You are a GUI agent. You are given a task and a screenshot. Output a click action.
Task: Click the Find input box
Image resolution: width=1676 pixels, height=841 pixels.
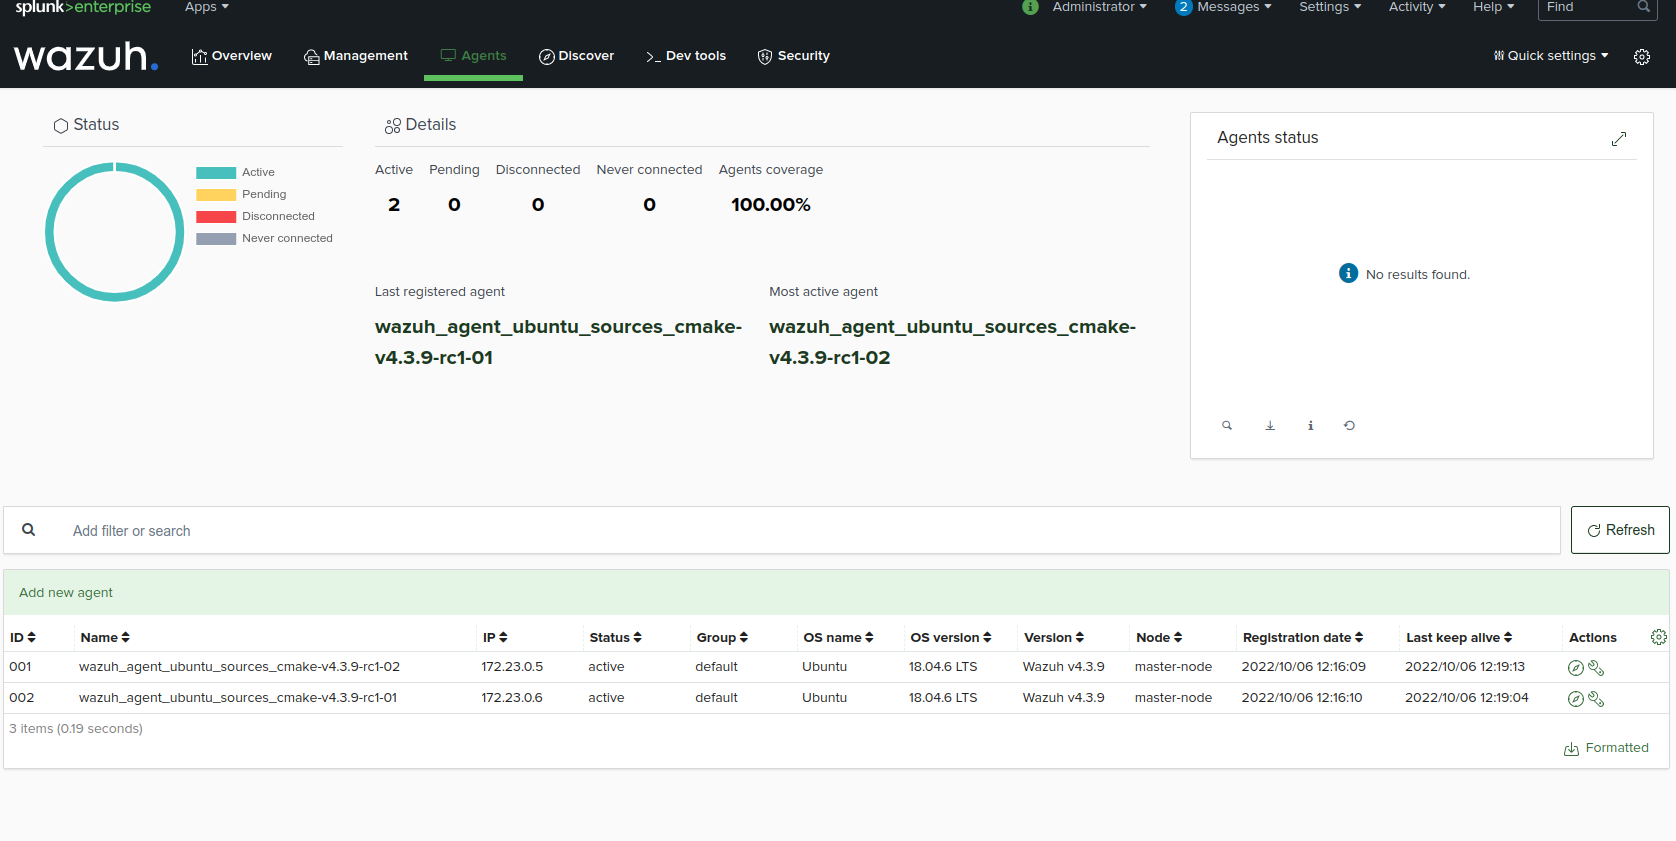[1596, 8]
